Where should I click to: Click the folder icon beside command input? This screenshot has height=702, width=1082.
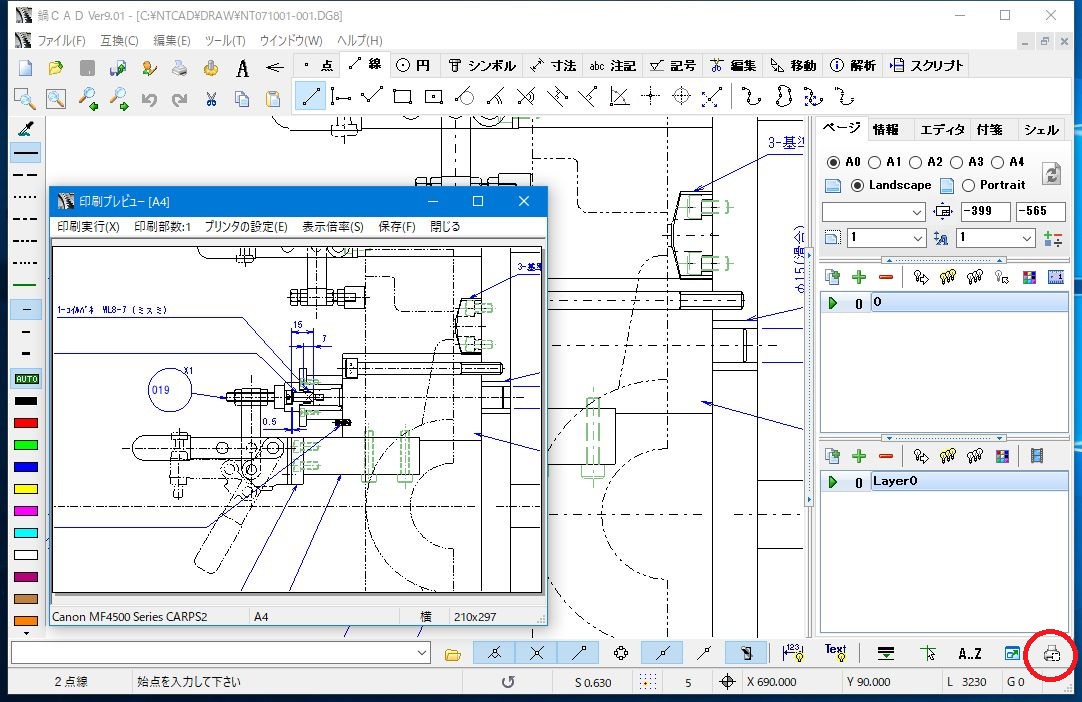[x=453, y=654]
